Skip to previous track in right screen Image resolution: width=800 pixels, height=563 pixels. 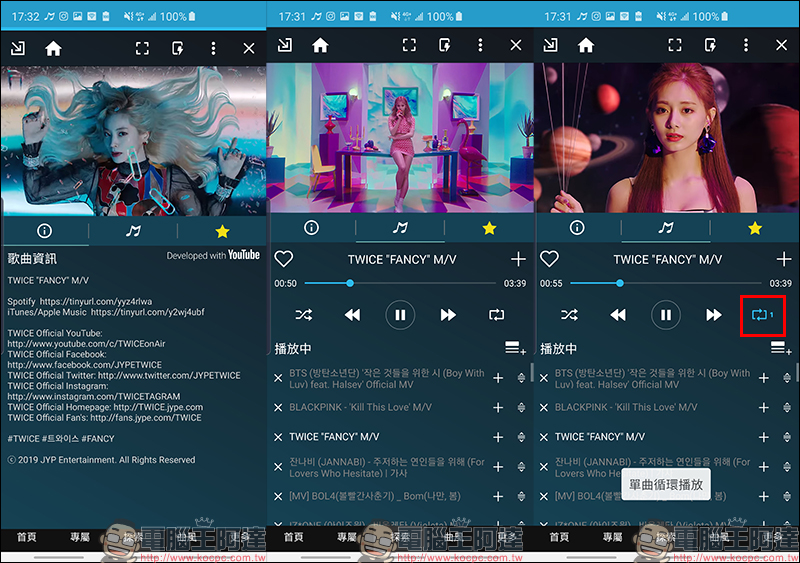tap(618, 315)
